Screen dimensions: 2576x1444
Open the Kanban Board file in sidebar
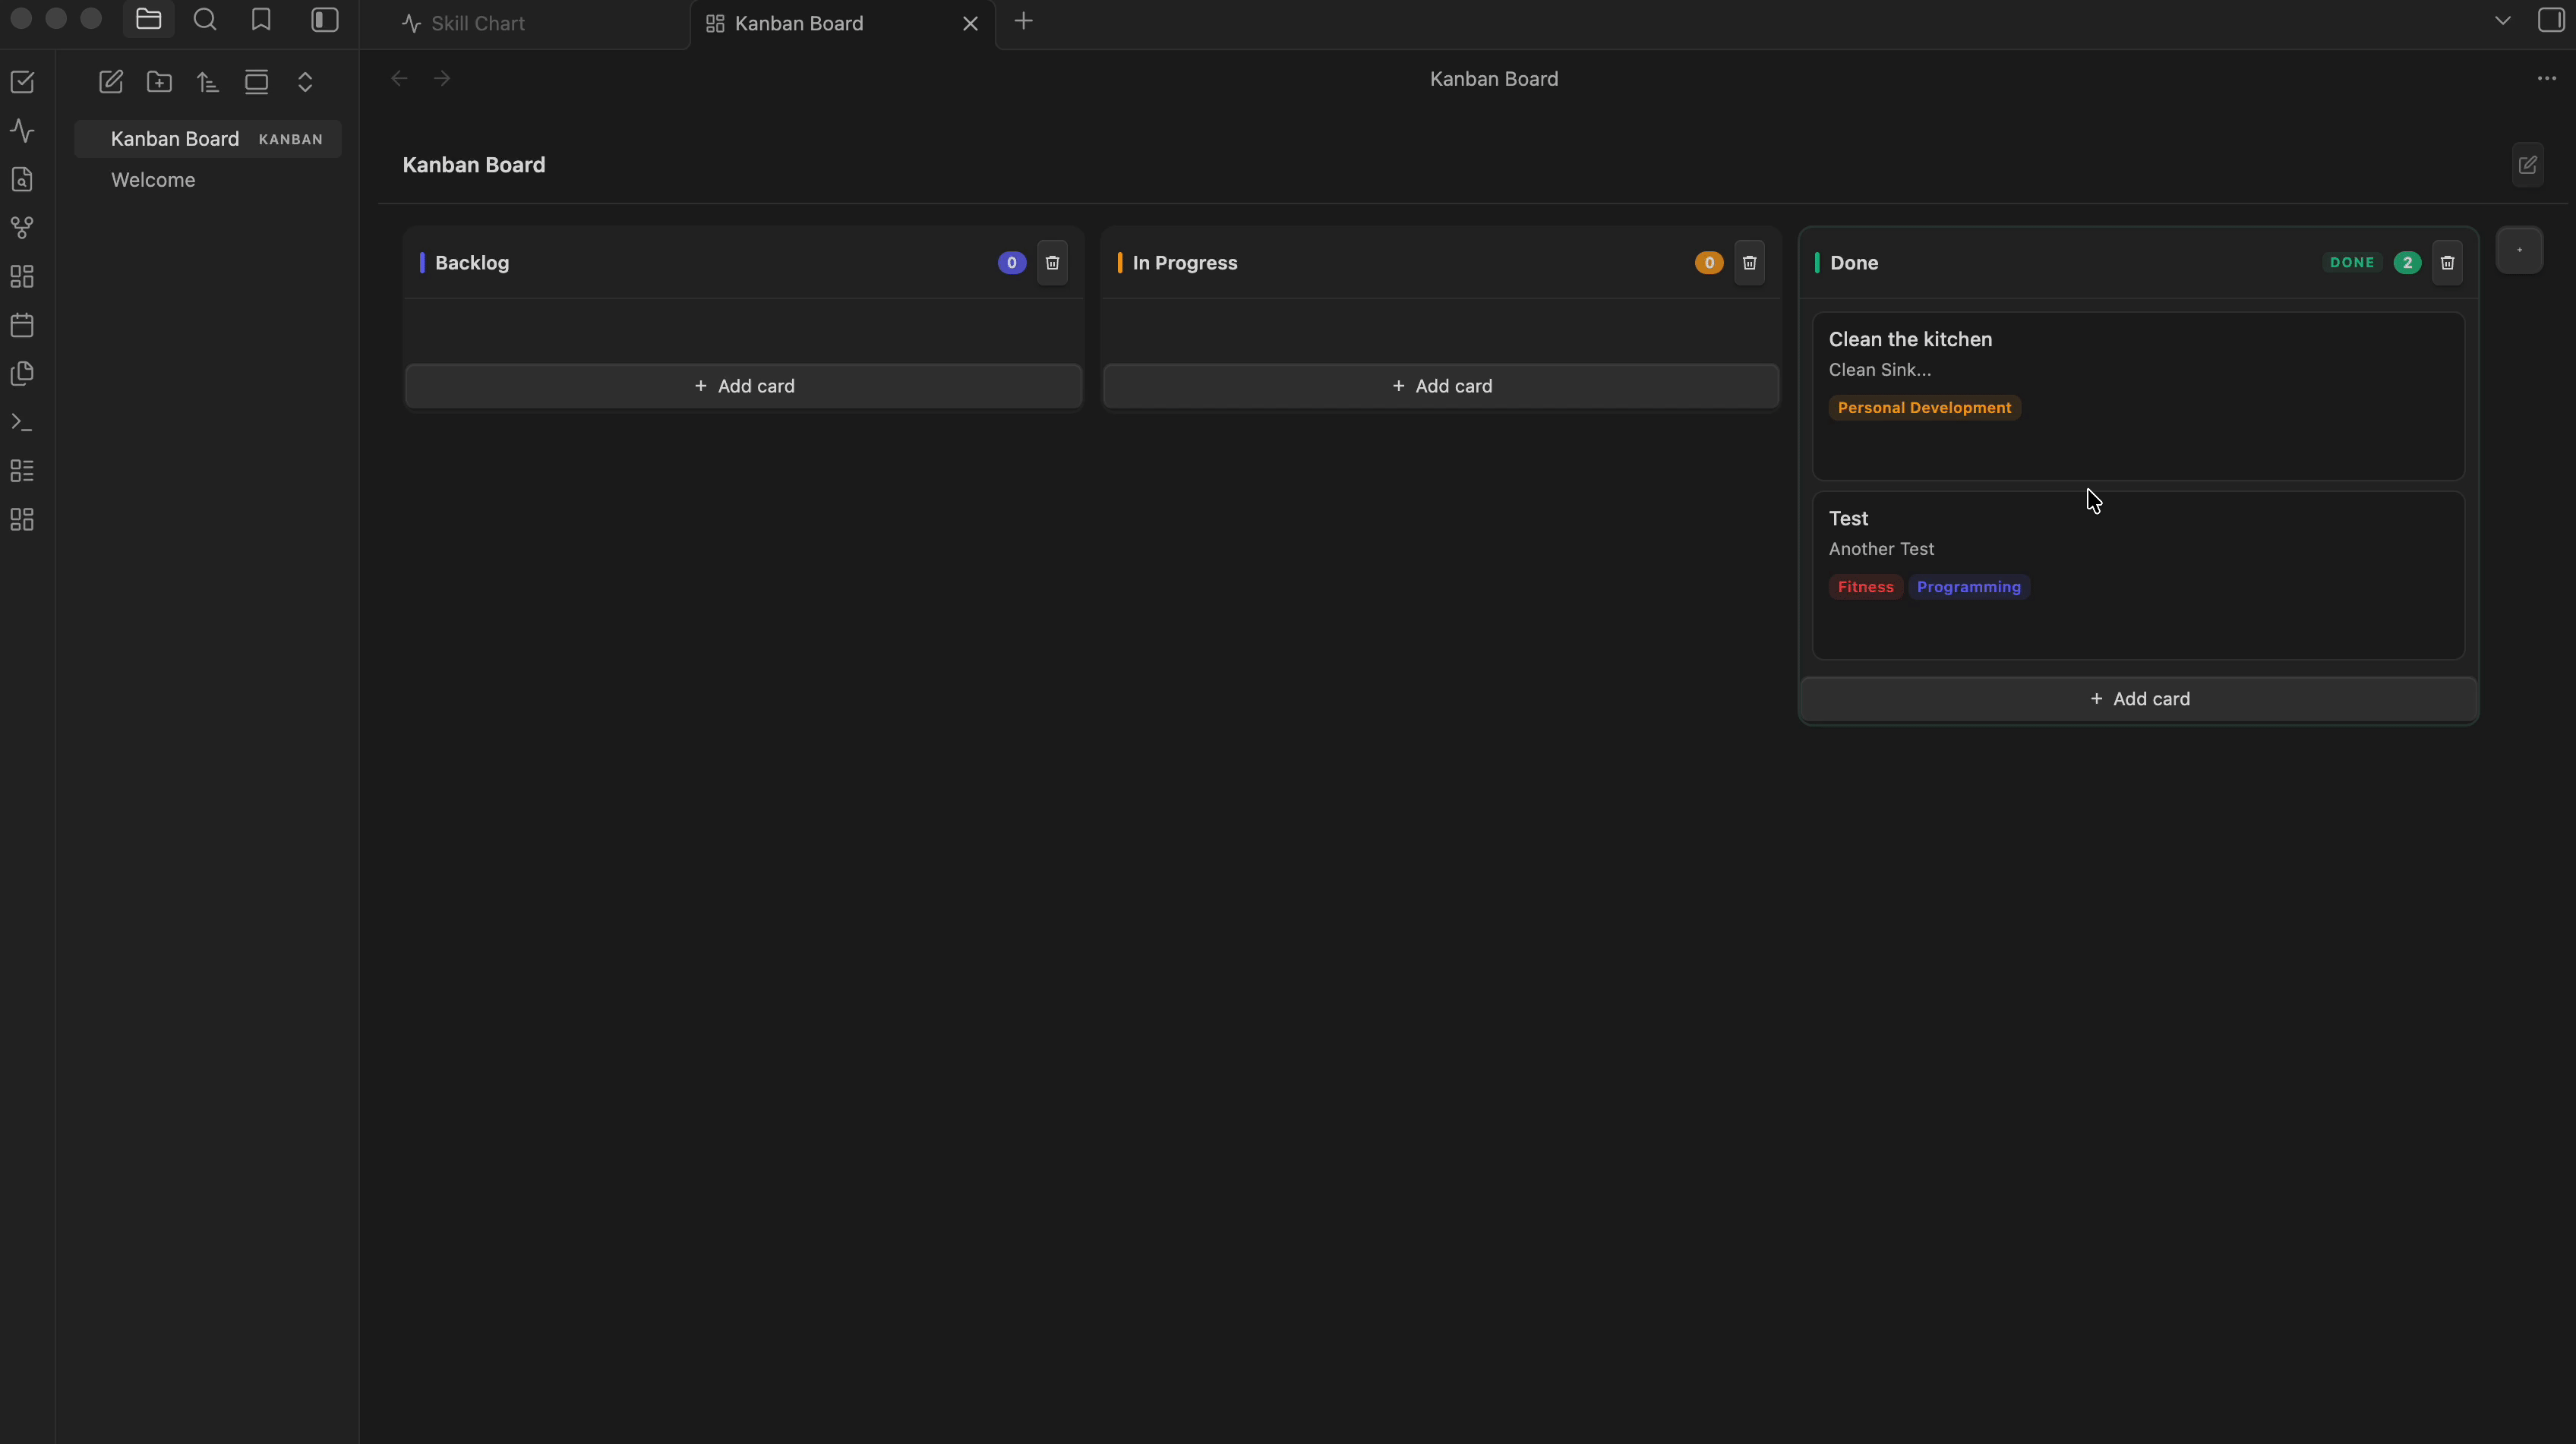(x=208, y=139)
